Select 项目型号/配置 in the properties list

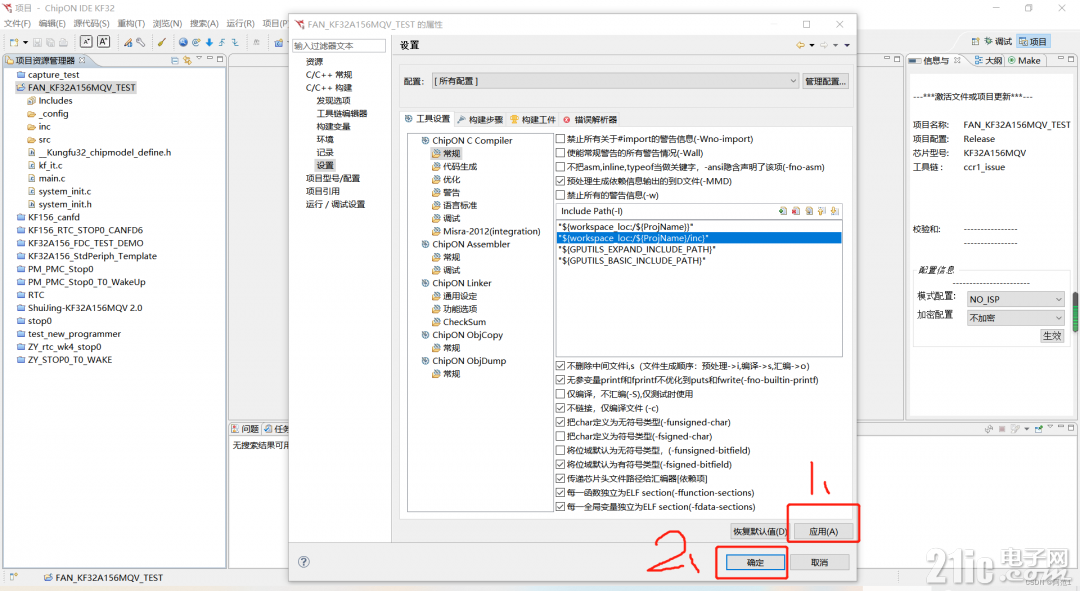333,178
